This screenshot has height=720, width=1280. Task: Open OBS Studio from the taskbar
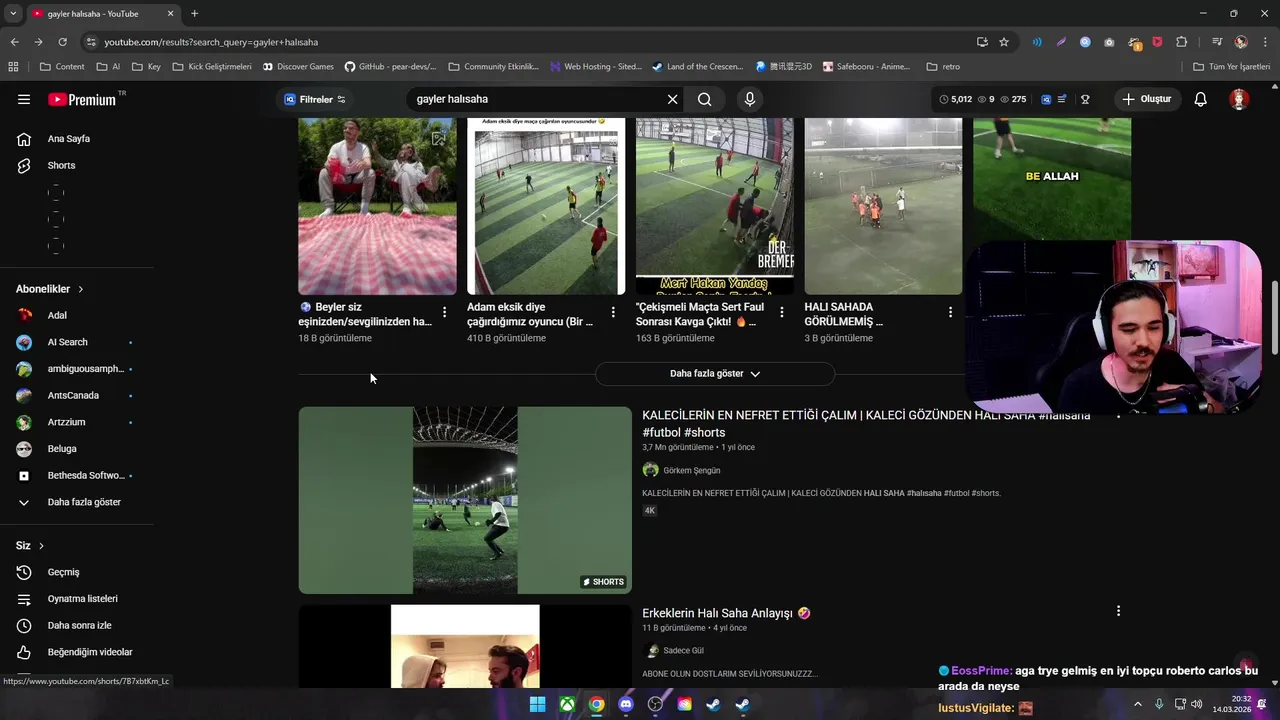click(655, 704)
